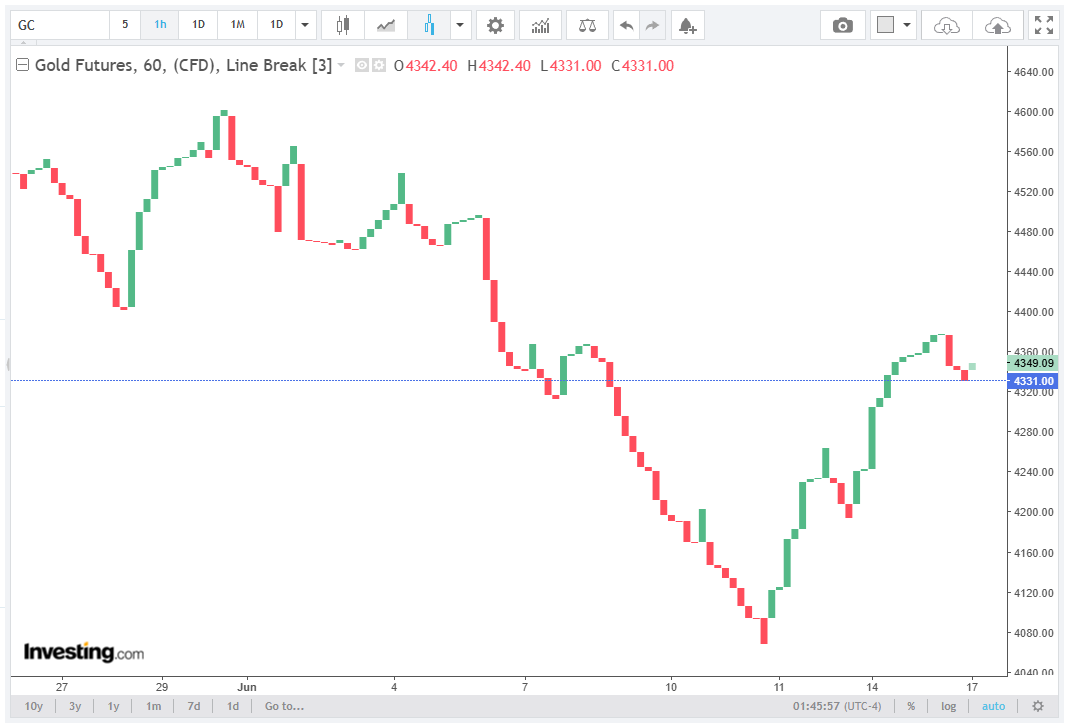Open the layout square dropdown arrow
Viewport: 1069px width, 727px height.
(x=907, y=25)
